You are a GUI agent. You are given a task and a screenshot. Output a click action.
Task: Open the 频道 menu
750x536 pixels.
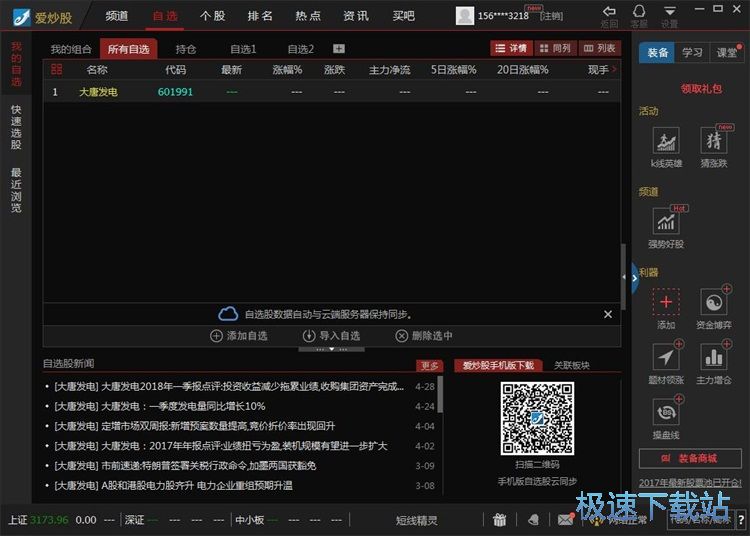coord(117,16)
